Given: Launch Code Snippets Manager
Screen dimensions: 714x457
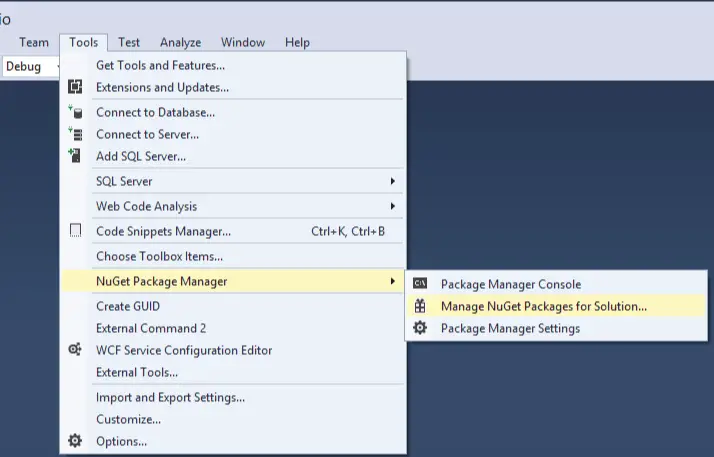Looking at the screenshot, I should point(233,231).
